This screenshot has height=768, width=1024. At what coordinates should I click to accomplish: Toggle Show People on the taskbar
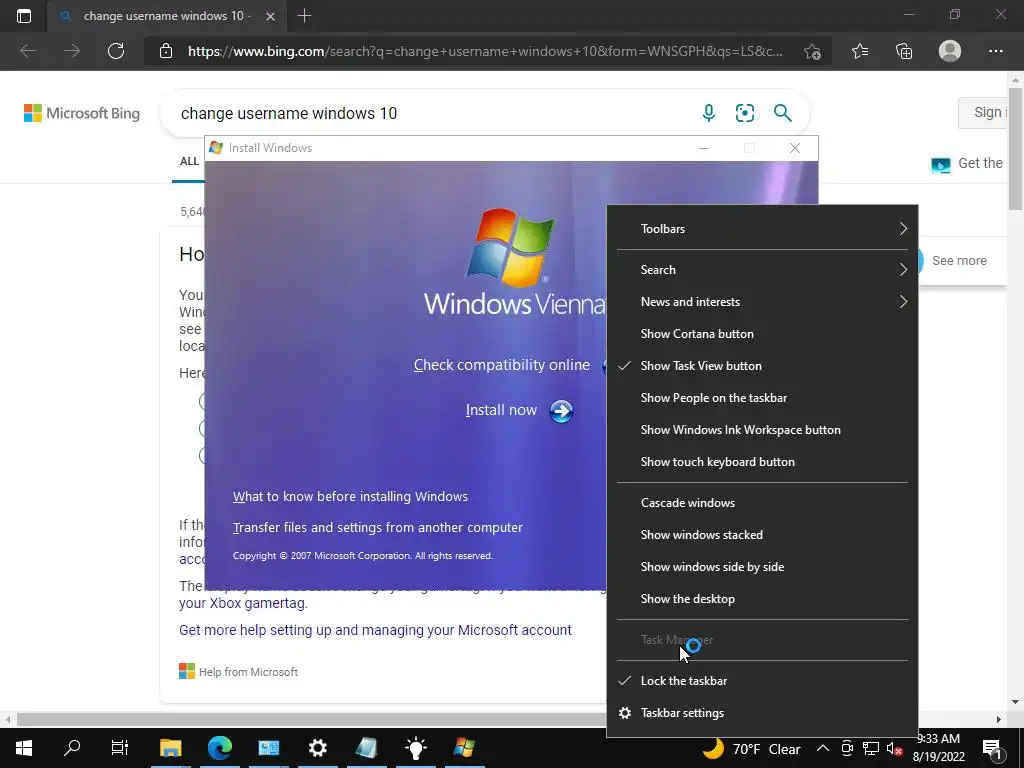pos(762,398)
